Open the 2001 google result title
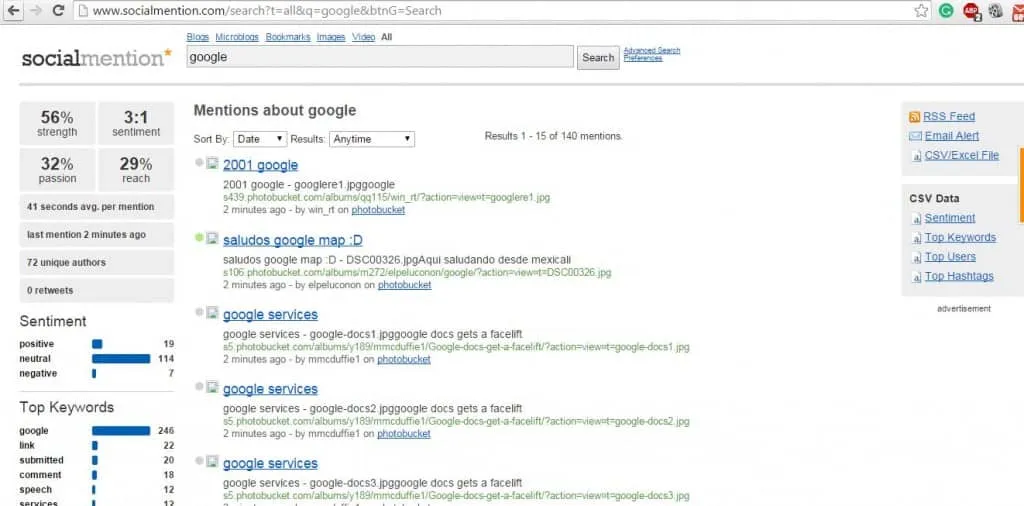The height and width of the screenshot is (506, 1024). (261, 165)
